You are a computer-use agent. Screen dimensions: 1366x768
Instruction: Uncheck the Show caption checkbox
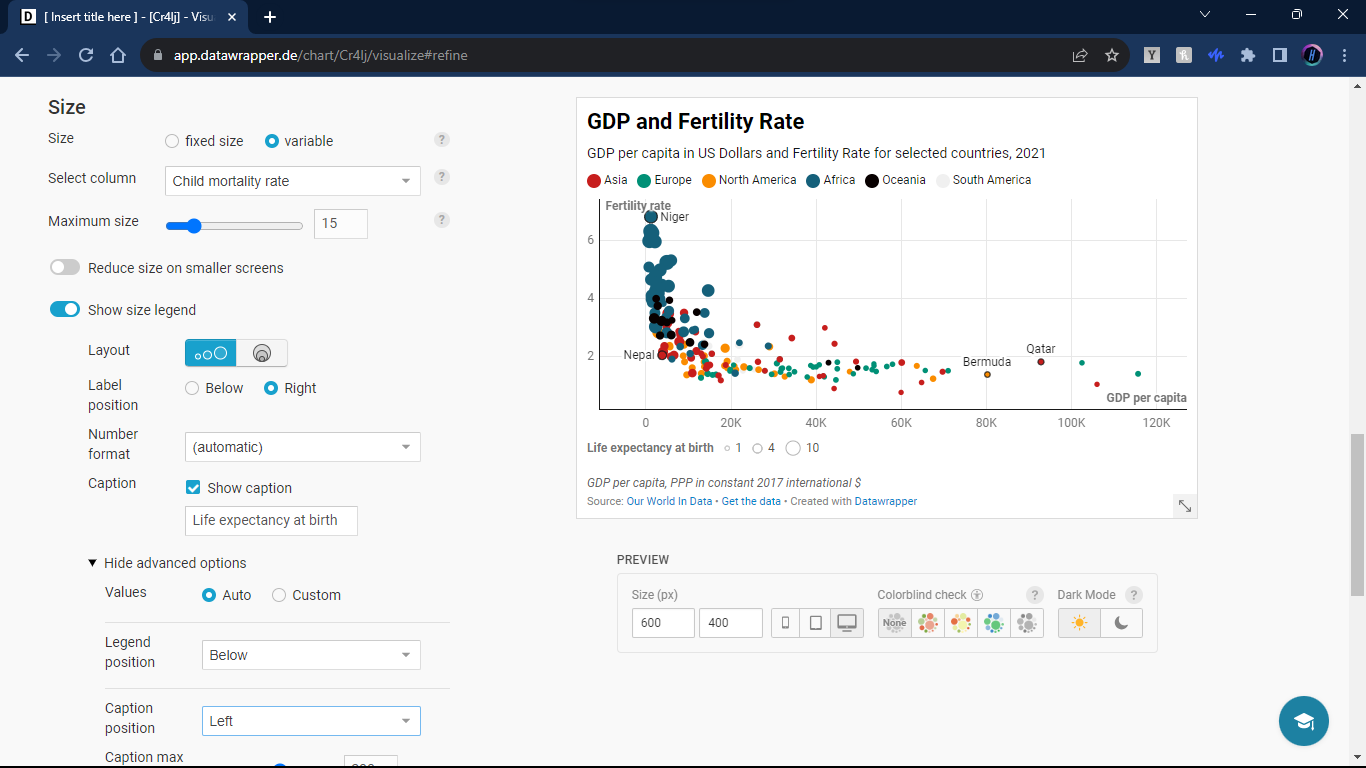point(194,488)
